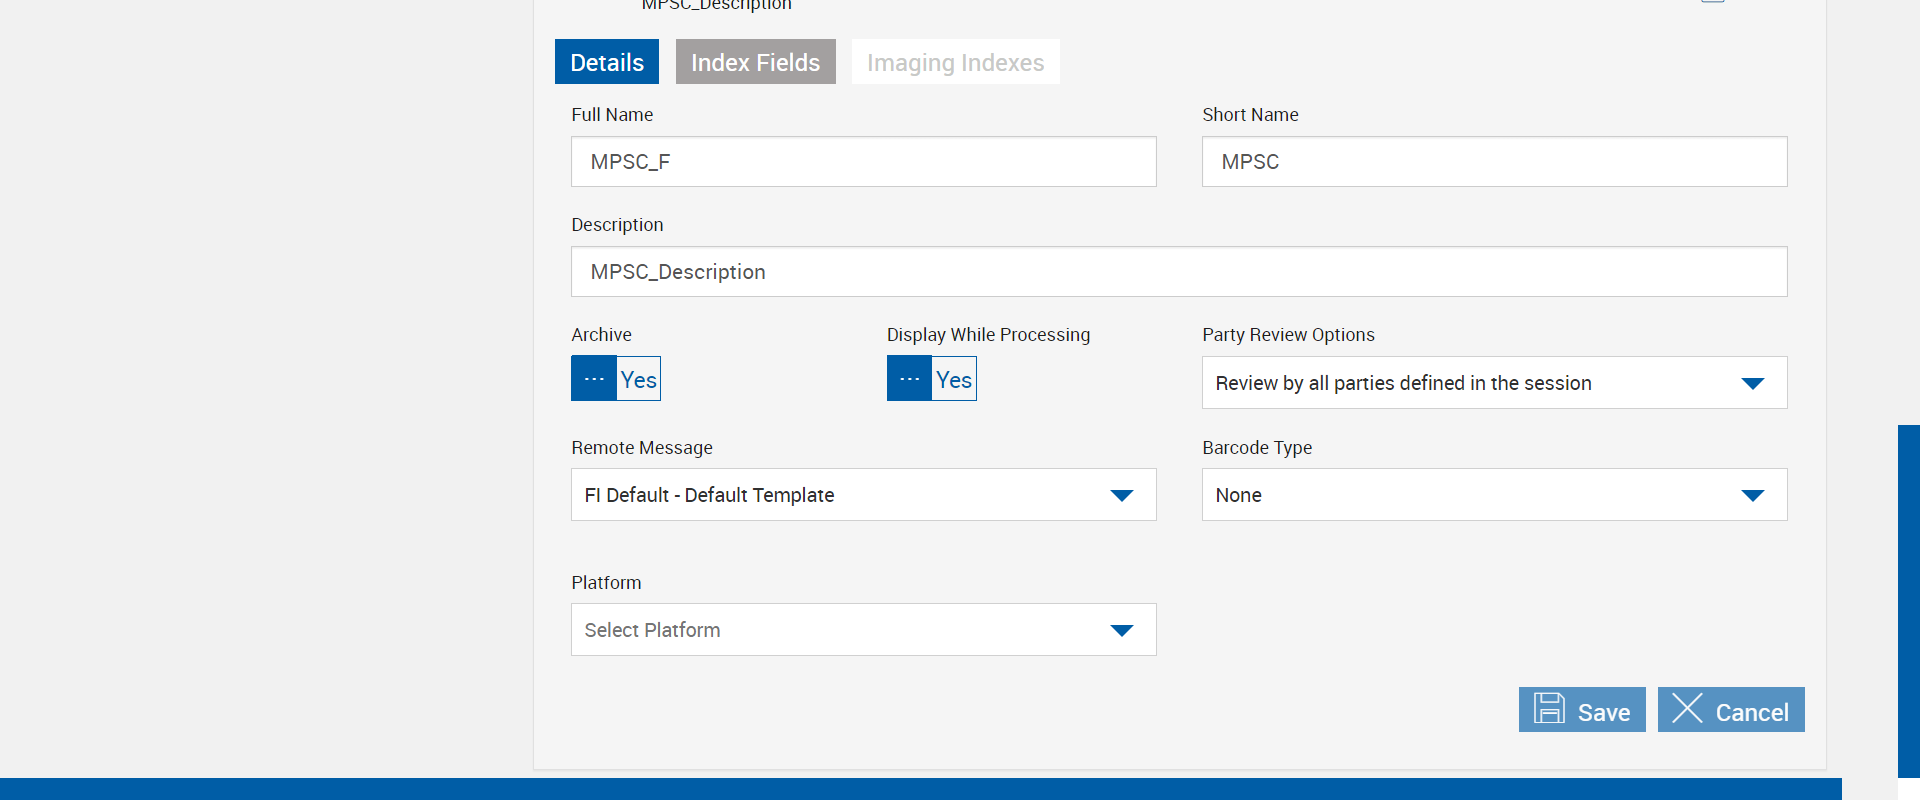Toggle the Archive switch
Viewport: 1920px width, 800px height.
pos(616,379)
